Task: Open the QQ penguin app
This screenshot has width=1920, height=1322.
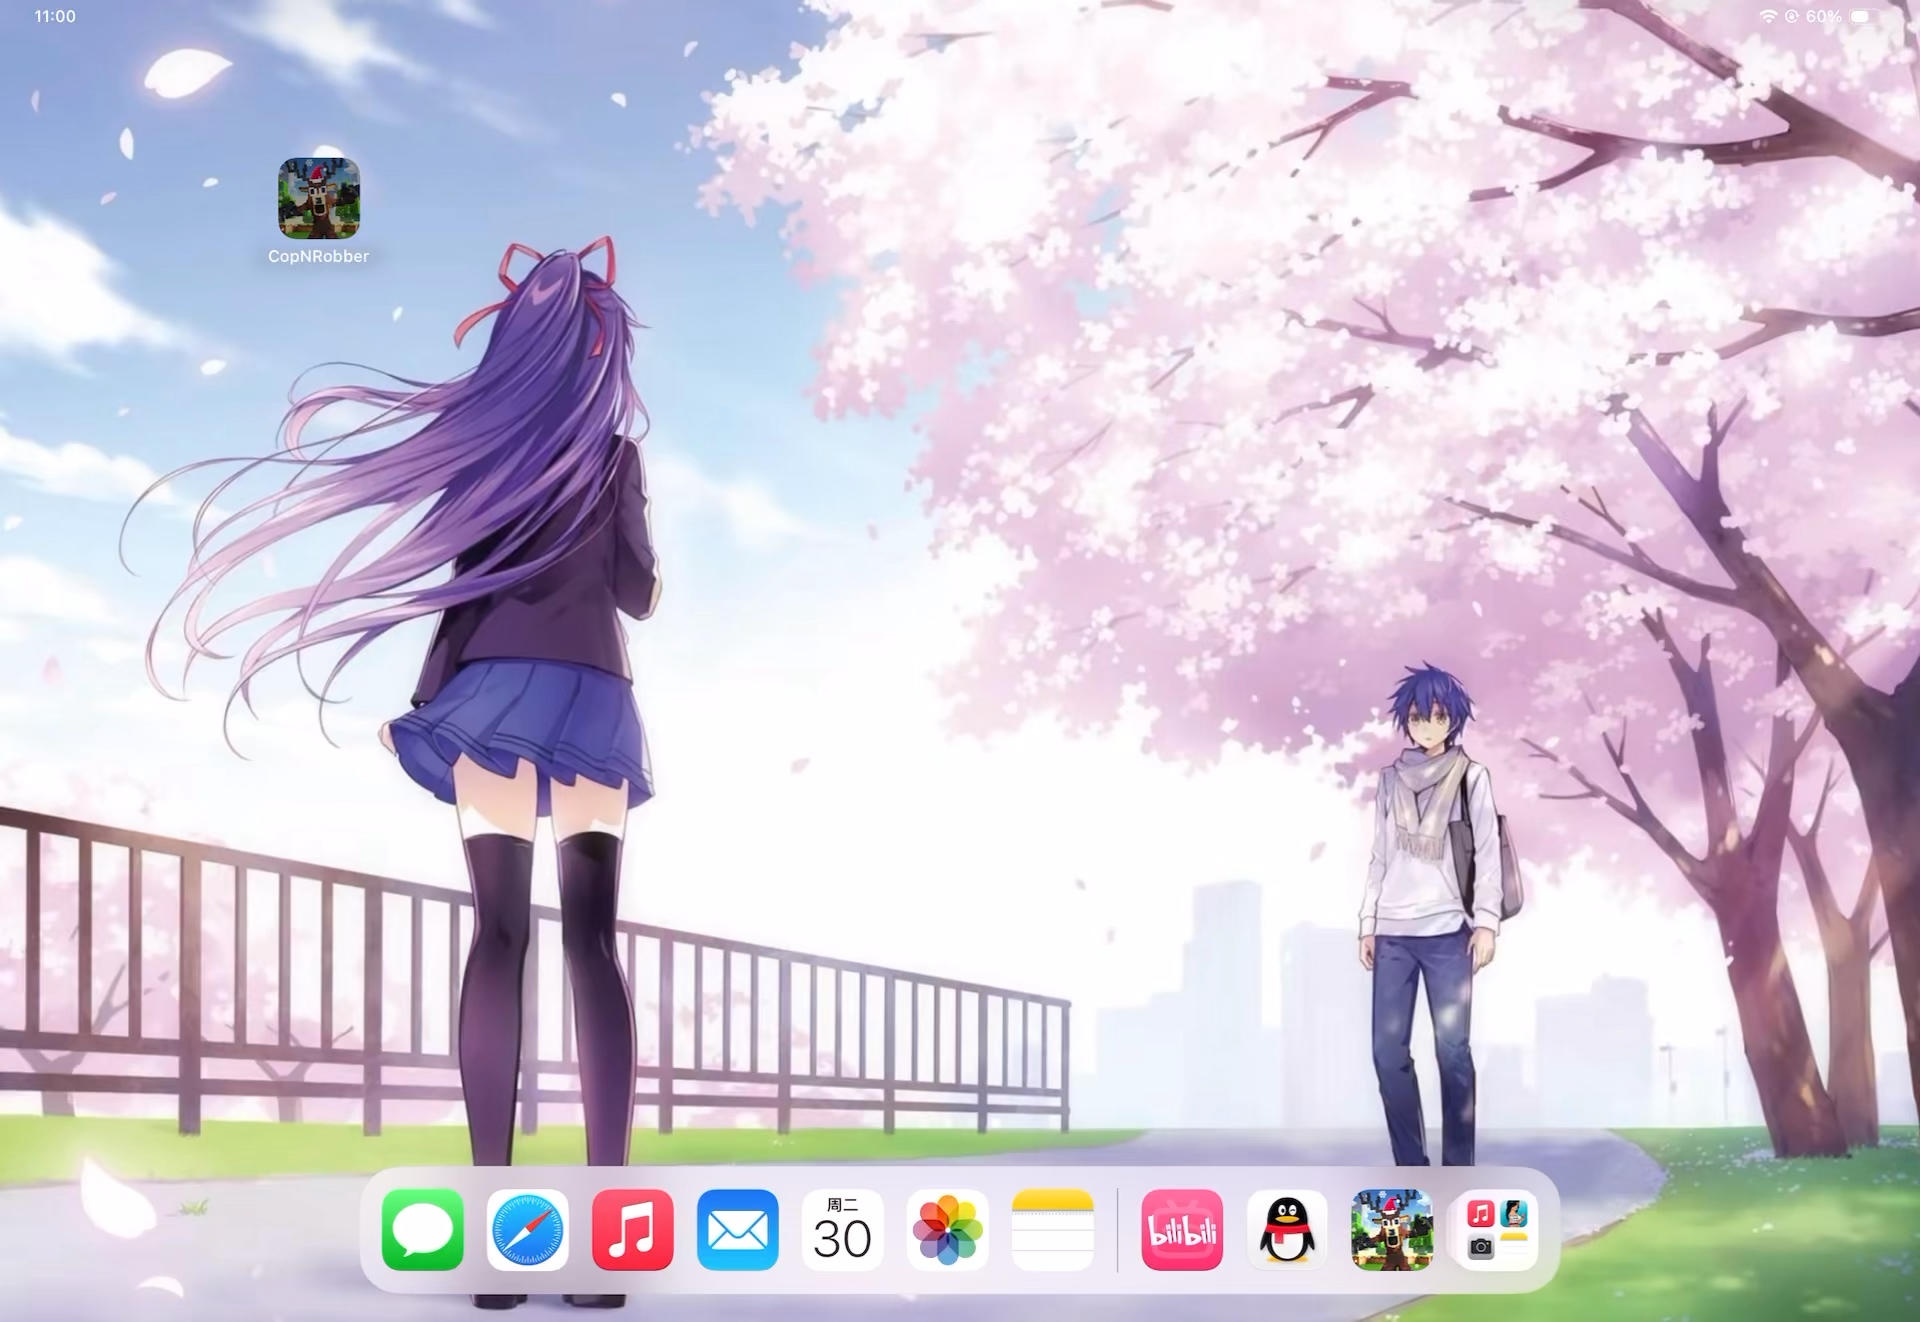Action: 1287,1230
